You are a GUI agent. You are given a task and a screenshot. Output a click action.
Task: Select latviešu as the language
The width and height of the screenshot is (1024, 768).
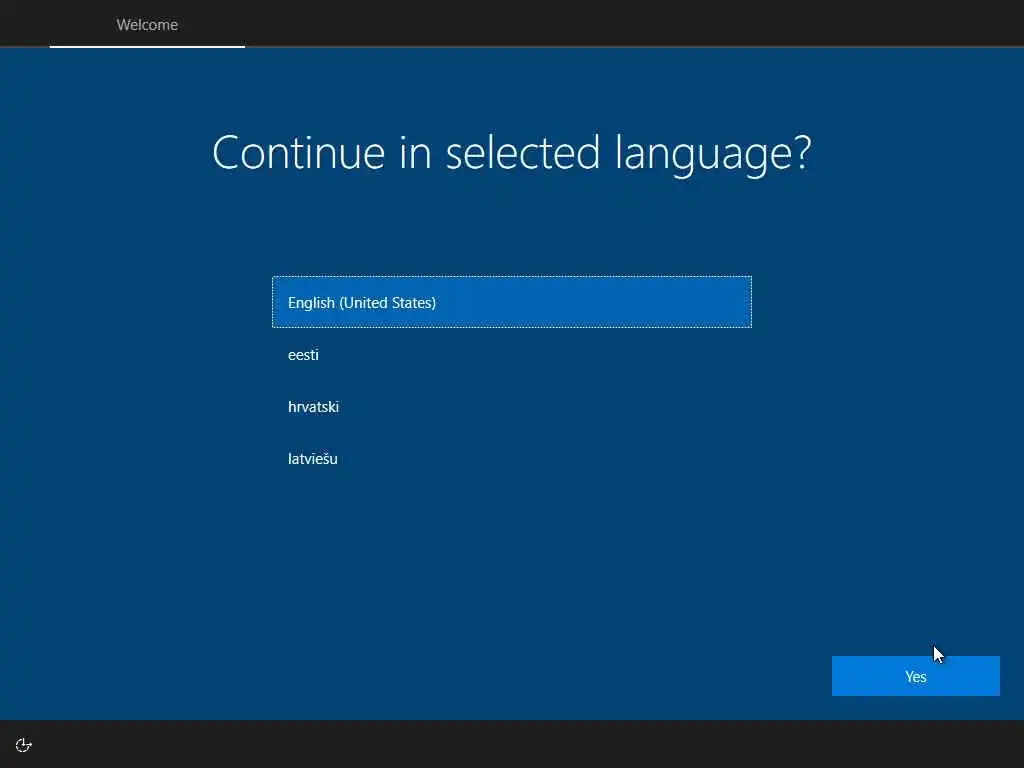click(x=512, y=458)
